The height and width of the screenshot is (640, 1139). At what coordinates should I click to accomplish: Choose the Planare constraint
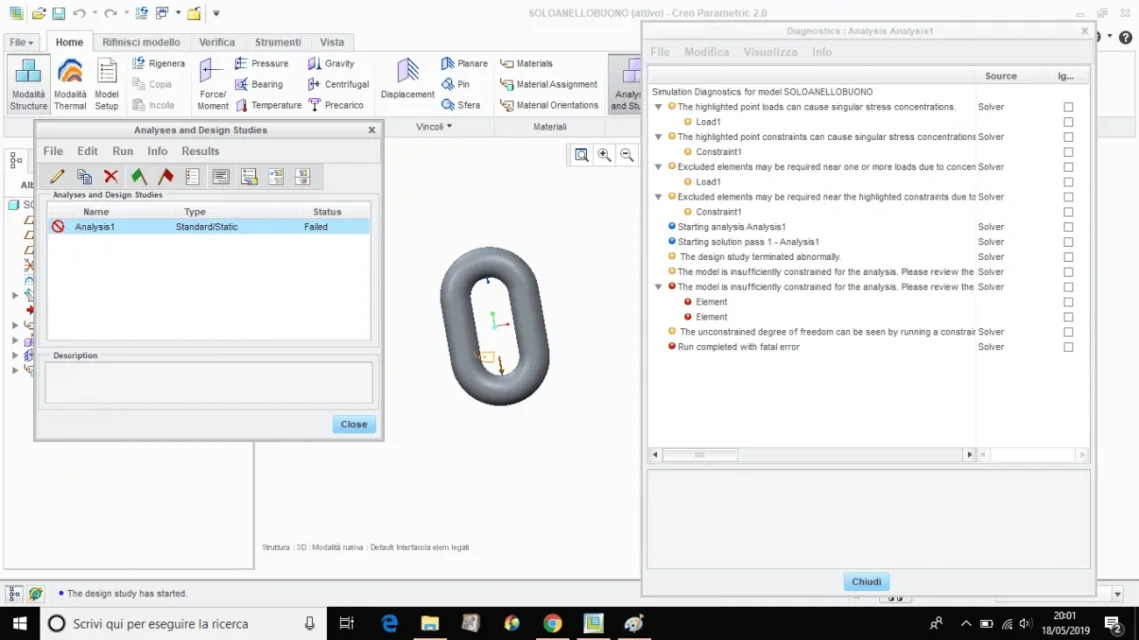click(x=464, y=63)
